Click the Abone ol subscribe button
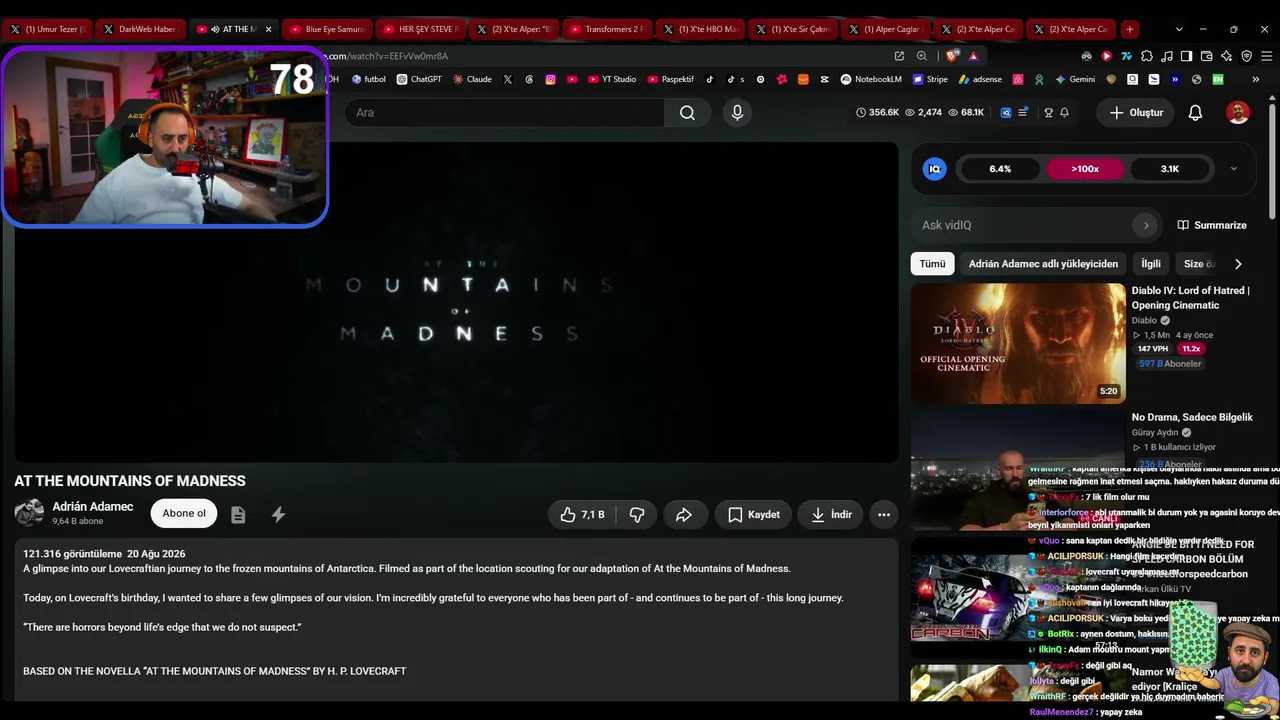The image size is (1280, 720). [x=184, y=514]
